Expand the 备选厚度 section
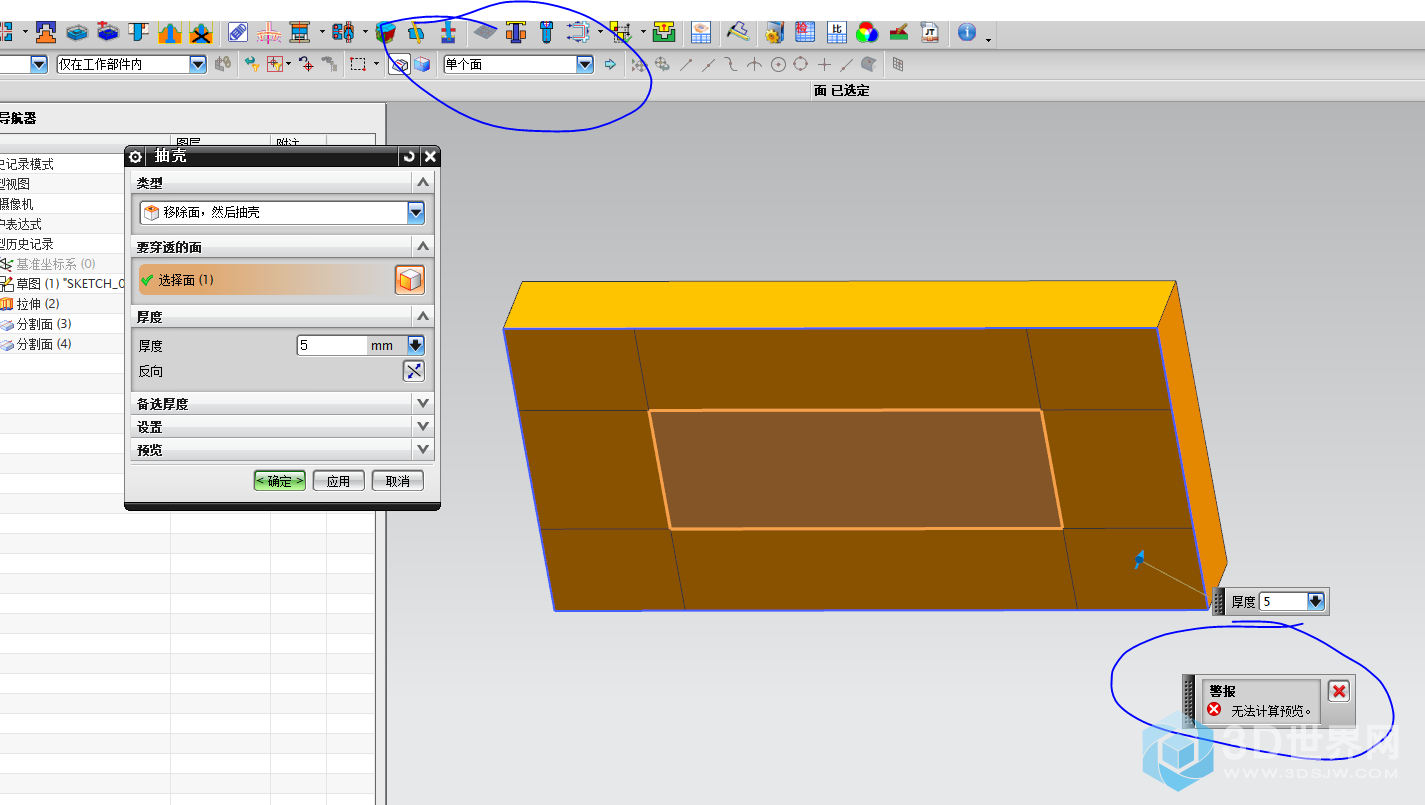Viewport: 1425px width, 805px height. click(x=423, y=403)
